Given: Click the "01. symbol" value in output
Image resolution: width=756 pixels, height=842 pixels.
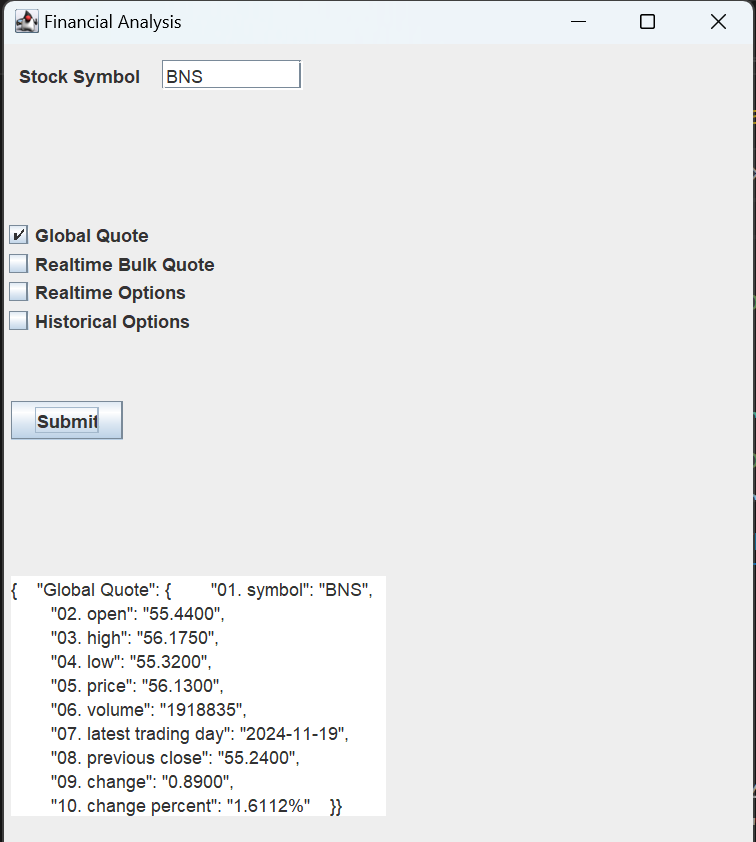Looking at the screenshot, I should (345, 590).
